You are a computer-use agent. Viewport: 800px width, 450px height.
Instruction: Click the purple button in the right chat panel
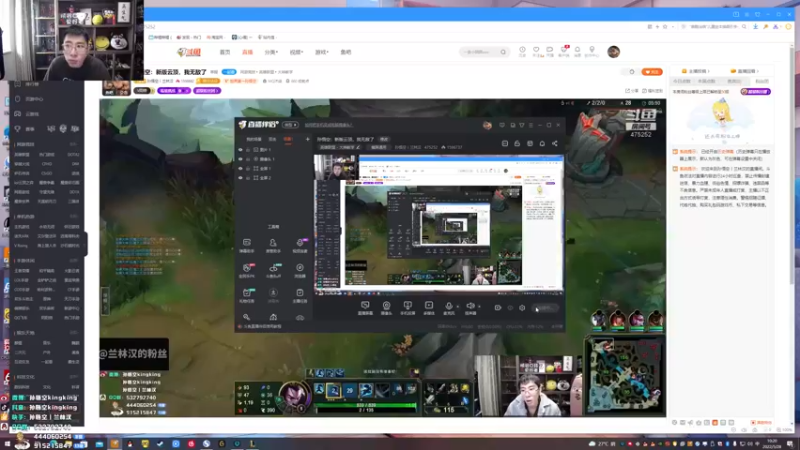(x=755, y=92)
